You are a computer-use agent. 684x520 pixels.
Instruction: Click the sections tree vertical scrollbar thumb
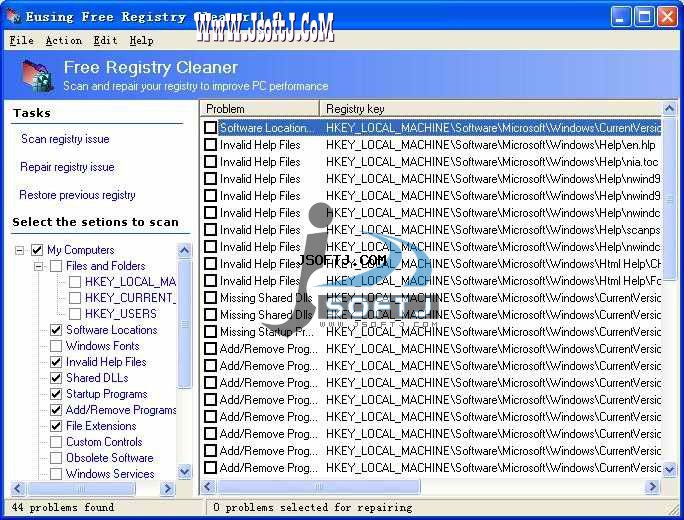[x=185, y=324]
